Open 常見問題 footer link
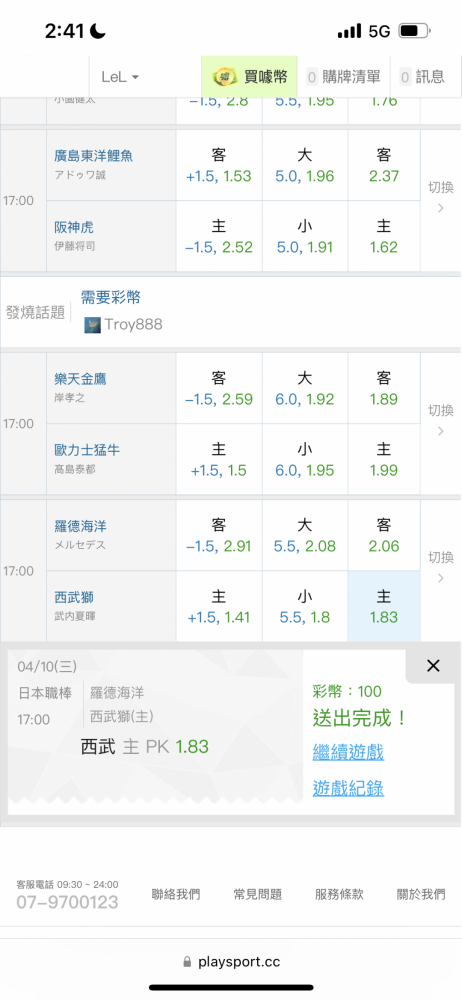This screenshot has width=462, height=1000. click(x=258, y=894)
